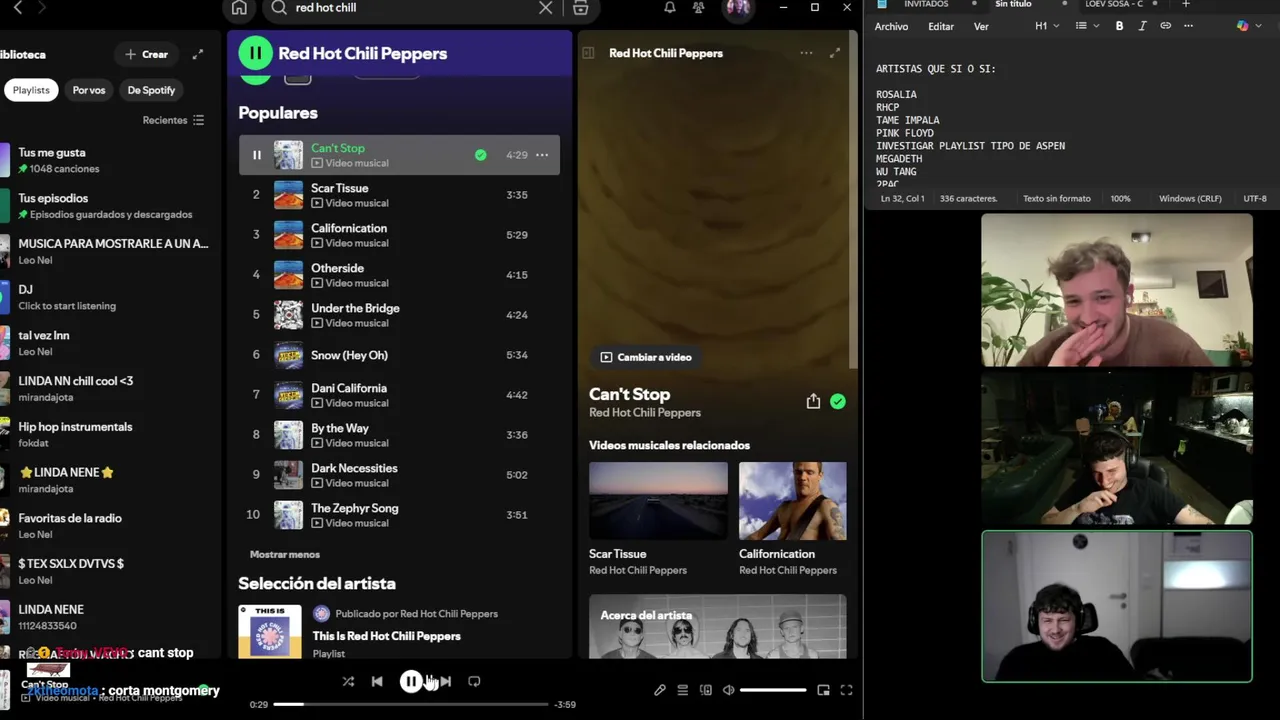
Task: Open connect to a device icon
Action: click(706, 690)
